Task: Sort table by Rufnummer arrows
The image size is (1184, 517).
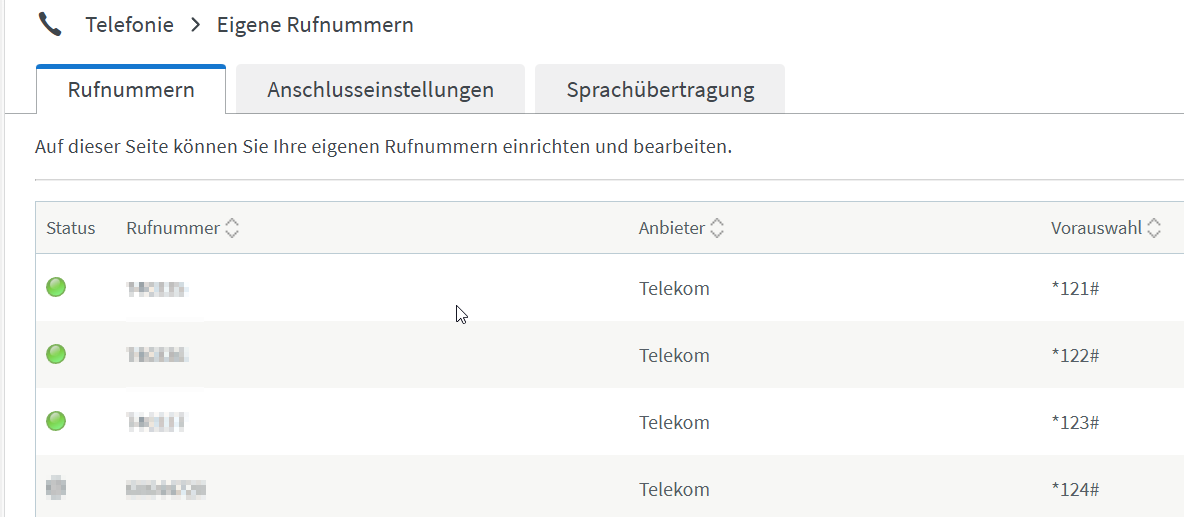Action: 232,228
